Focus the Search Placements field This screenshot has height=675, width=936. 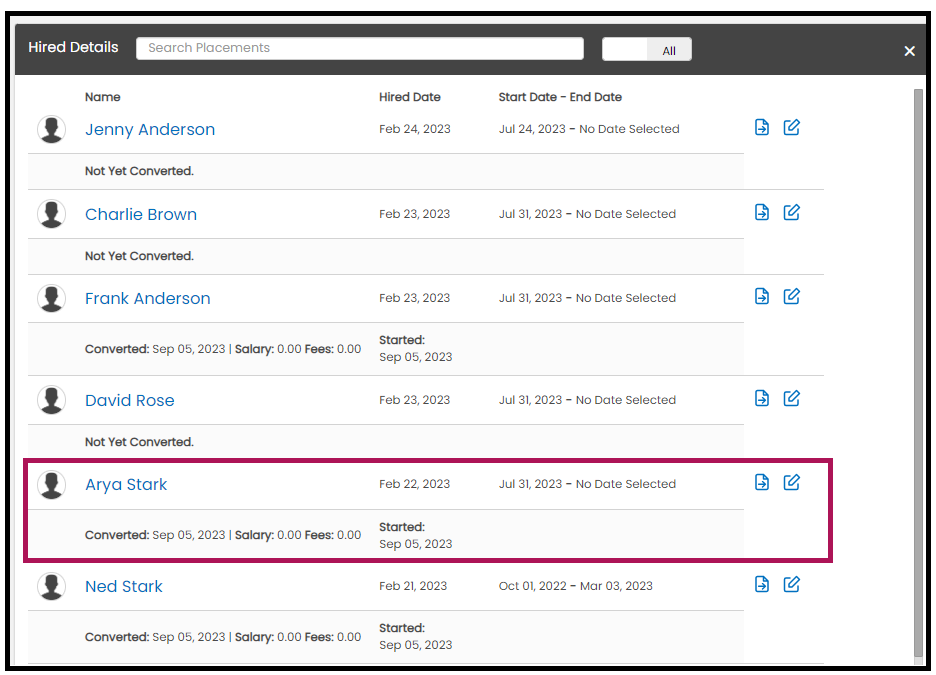coord(360,48)
